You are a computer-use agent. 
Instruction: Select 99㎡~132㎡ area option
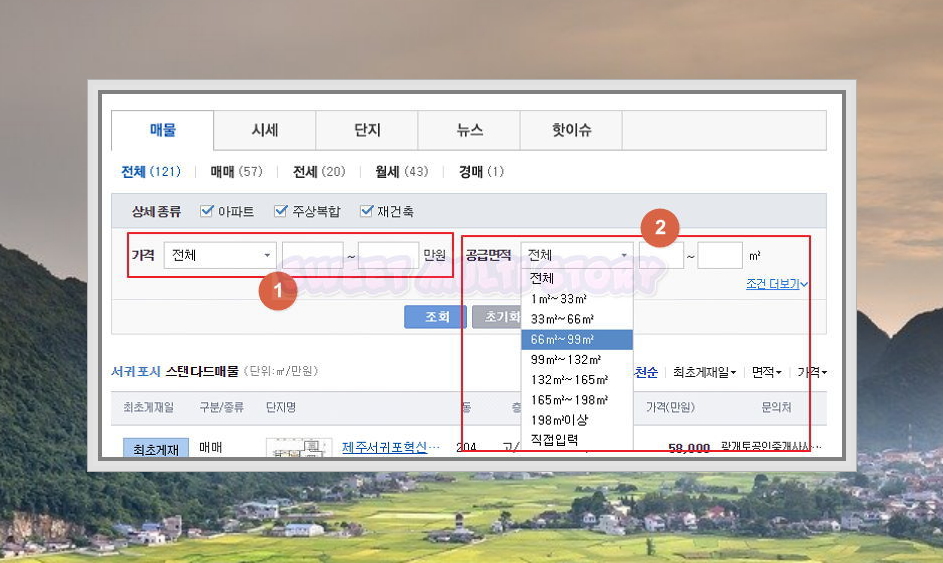point(577,360)
